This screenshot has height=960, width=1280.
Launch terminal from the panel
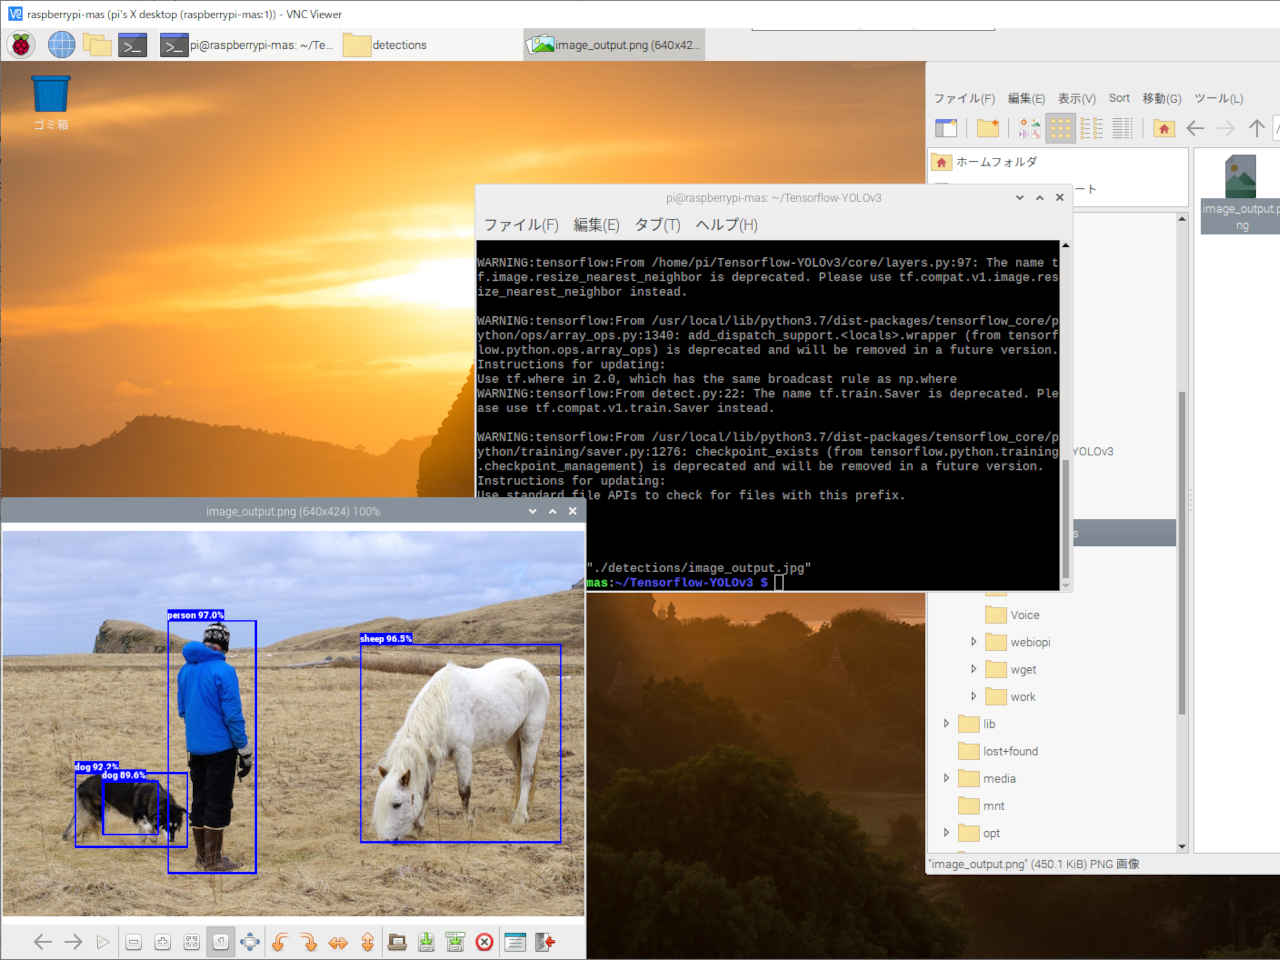[x=133, y=44]
